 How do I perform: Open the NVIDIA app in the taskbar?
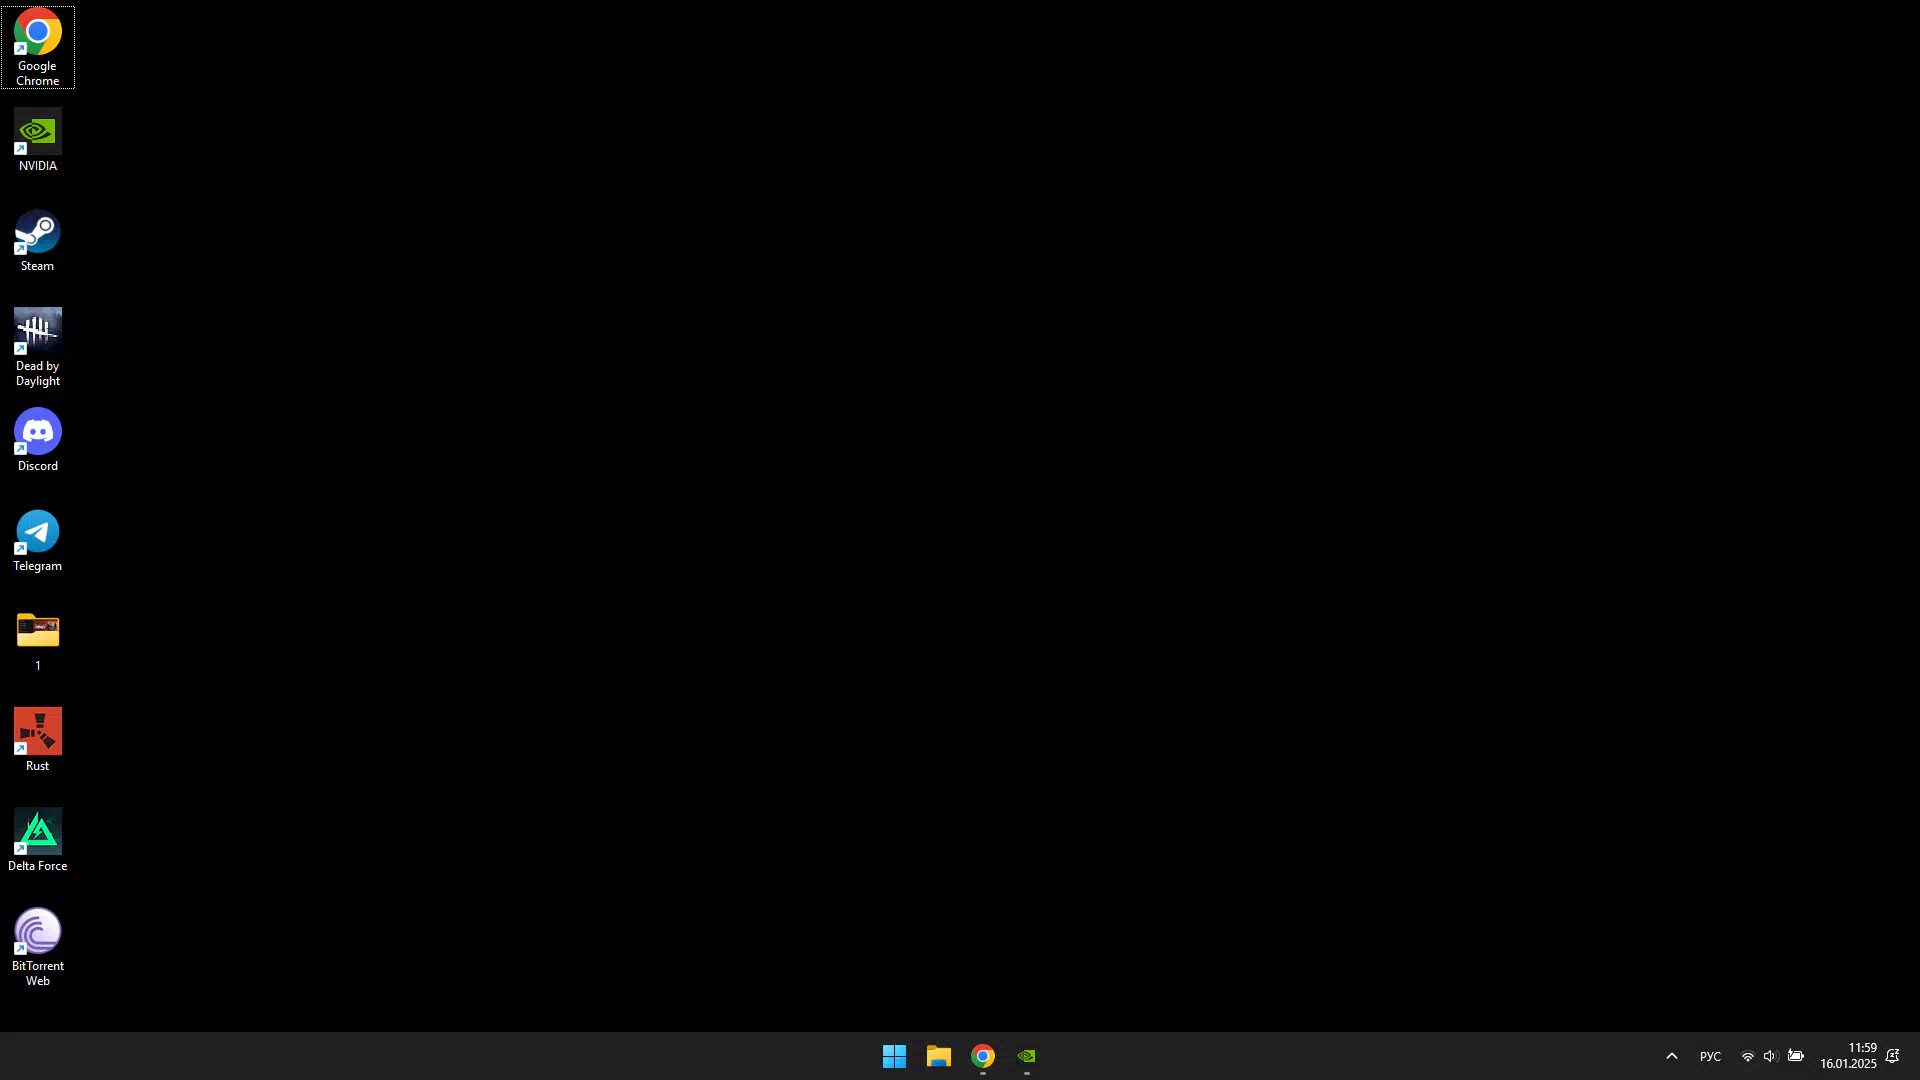pos(1027,1056)
